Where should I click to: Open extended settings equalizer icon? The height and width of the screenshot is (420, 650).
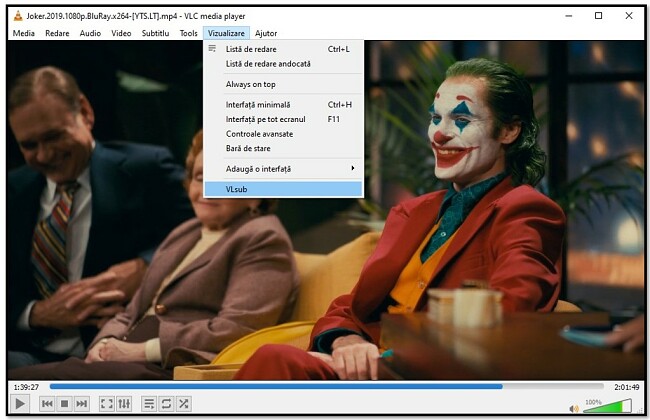point(124,403)
